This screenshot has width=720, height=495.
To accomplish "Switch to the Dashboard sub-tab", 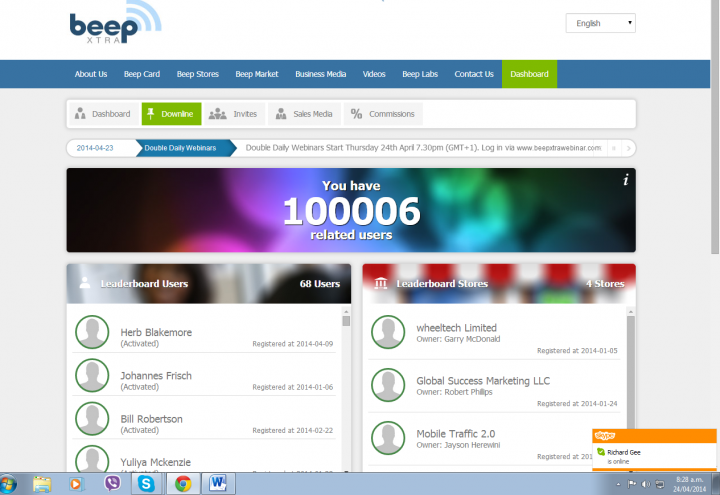I will coord(103,114).
